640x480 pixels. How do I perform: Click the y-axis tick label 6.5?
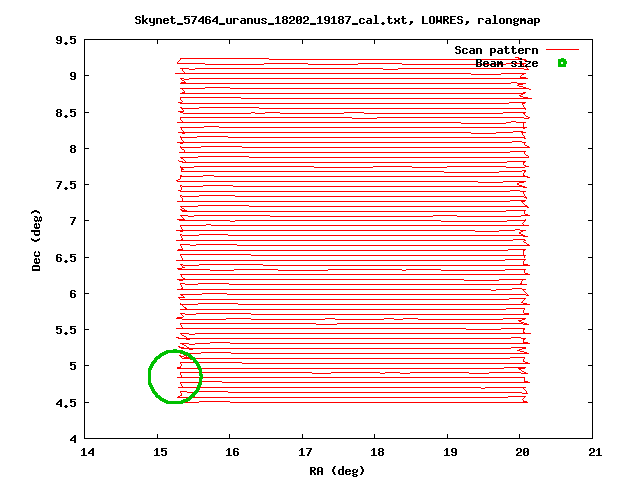click(x=66, y=258)
